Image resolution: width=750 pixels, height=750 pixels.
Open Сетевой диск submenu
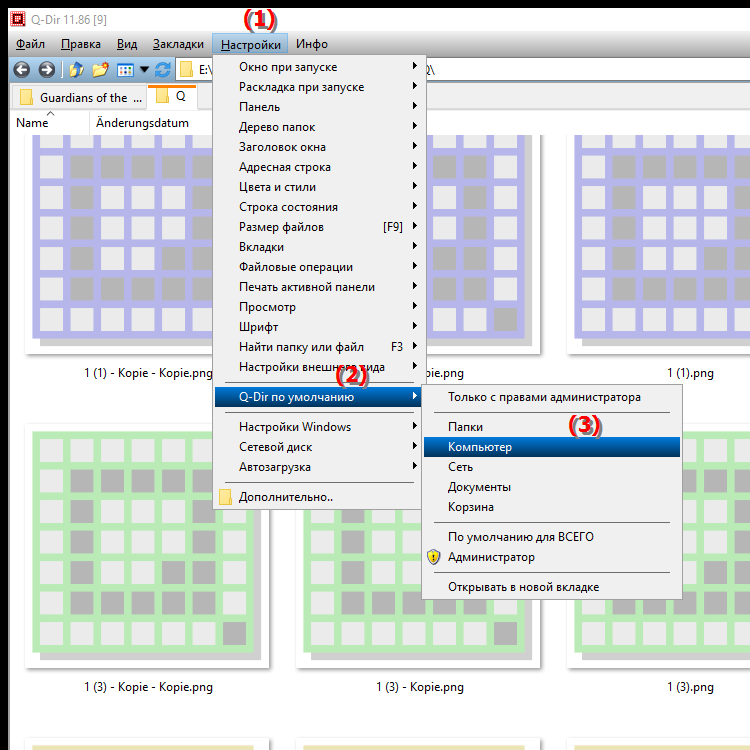pyautogui.click(x=317, y=447)
